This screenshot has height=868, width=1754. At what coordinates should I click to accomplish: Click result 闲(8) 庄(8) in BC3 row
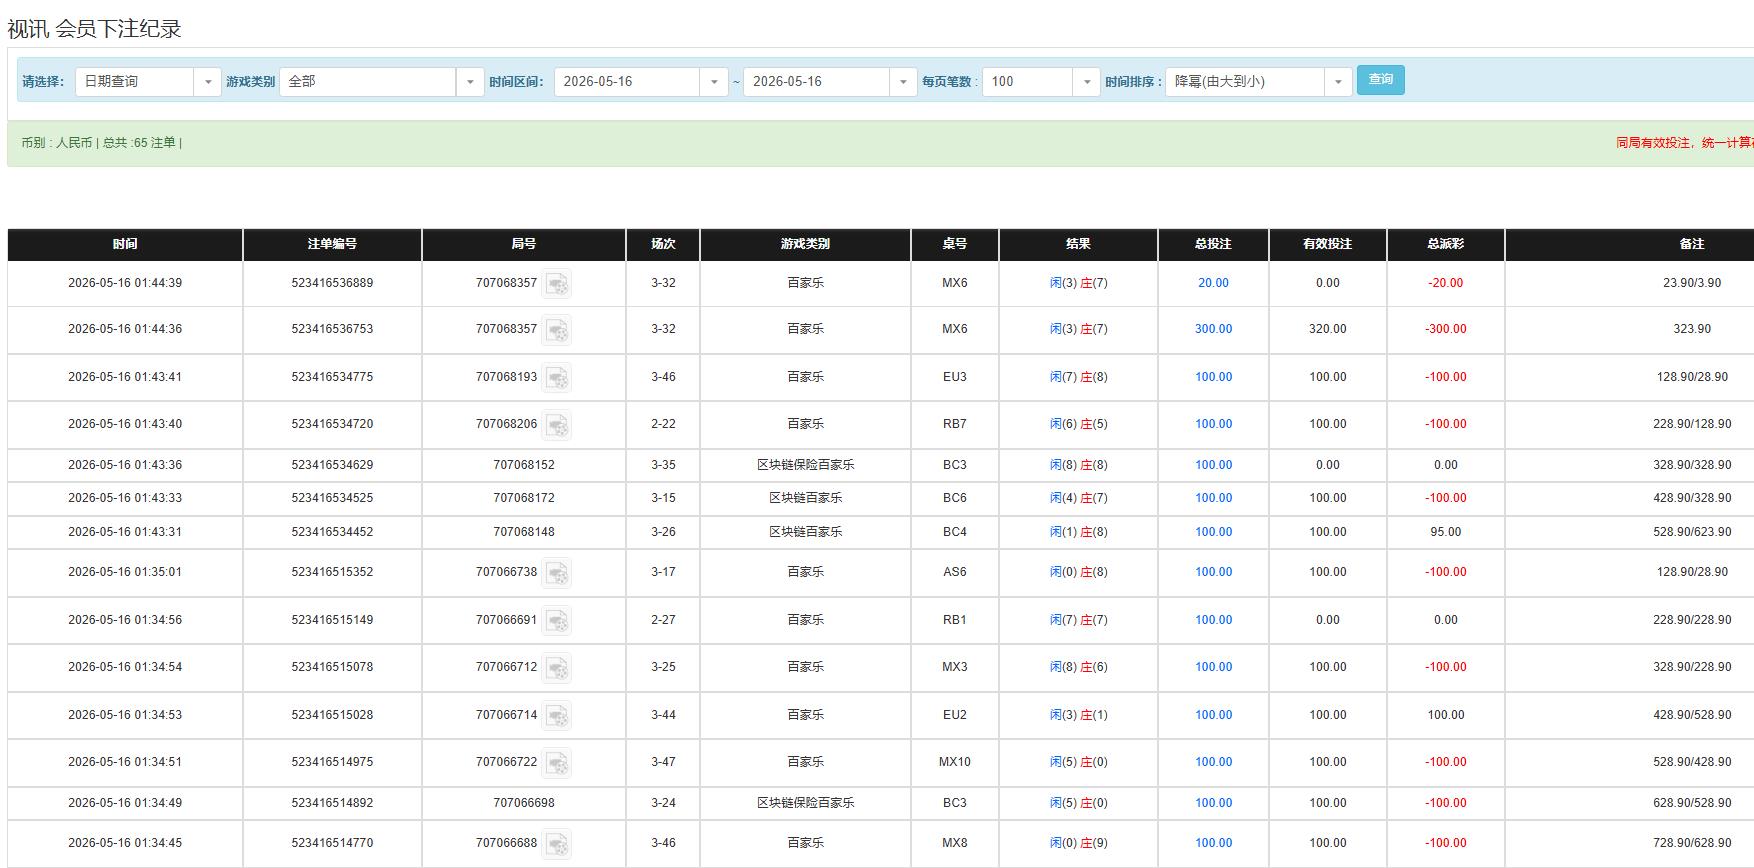1078,465
